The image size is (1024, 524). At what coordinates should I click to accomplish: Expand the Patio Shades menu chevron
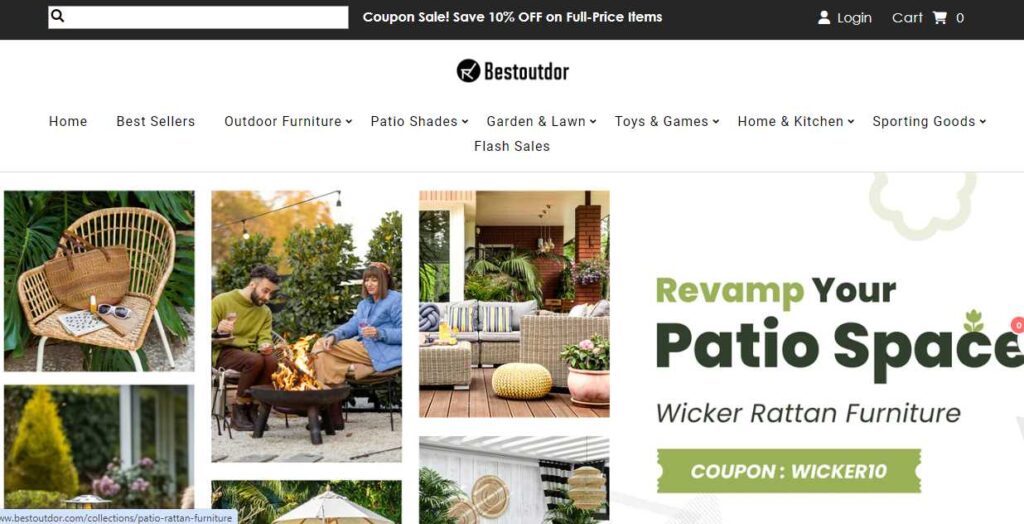(x=465, y=122)
